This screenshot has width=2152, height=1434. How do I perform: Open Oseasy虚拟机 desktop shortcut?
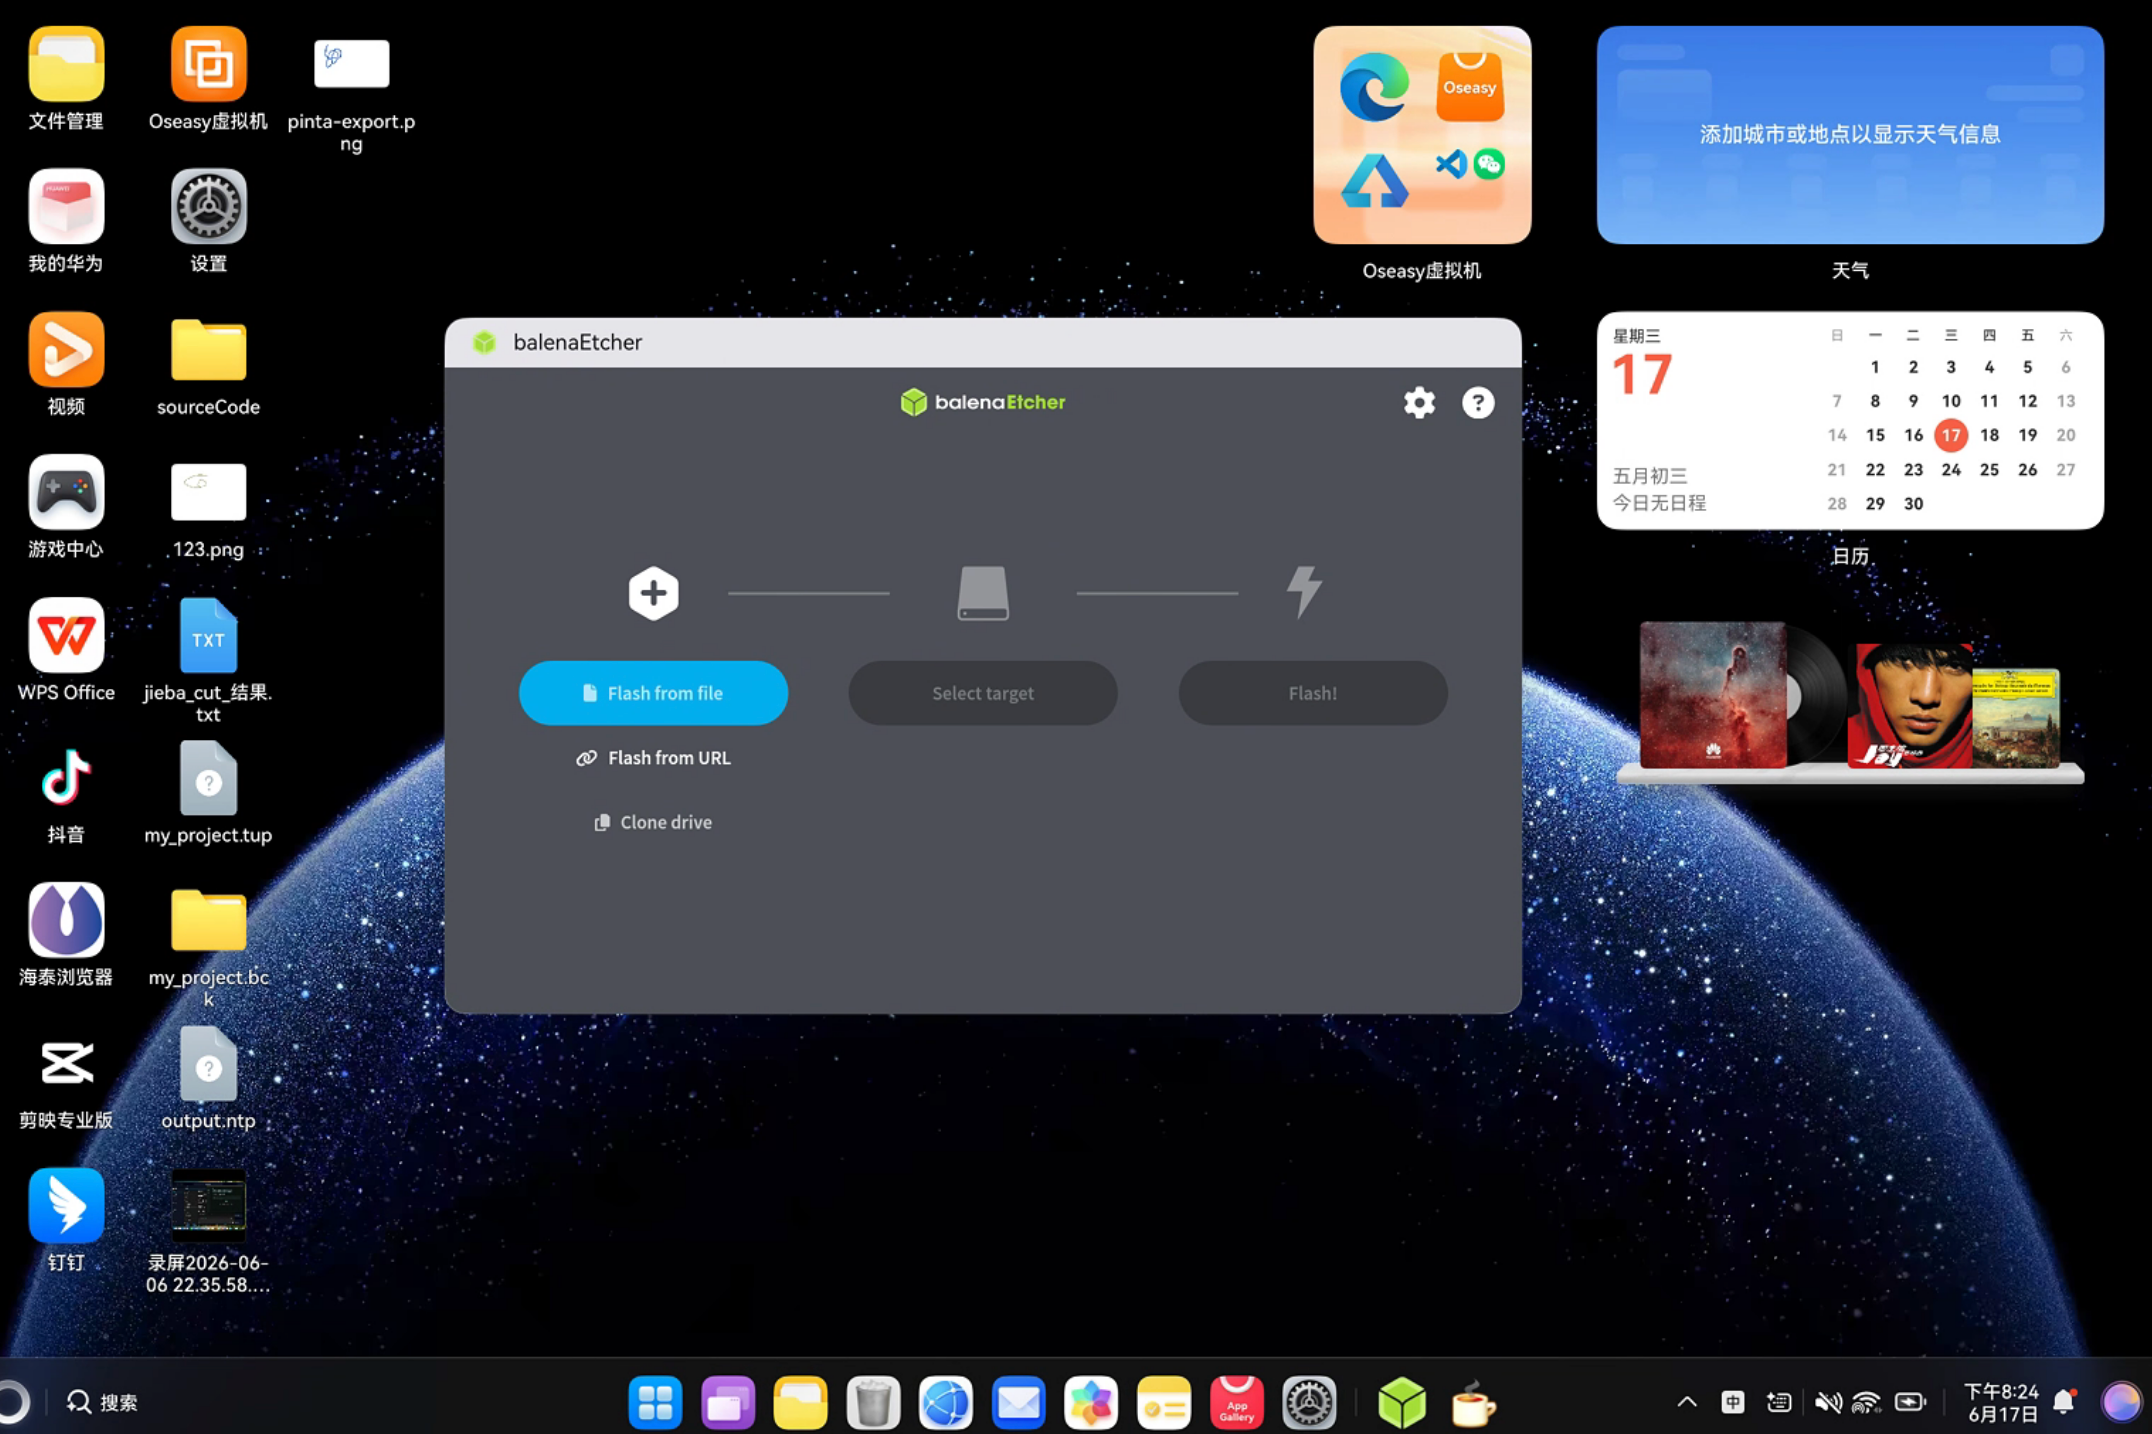click(x=208, y=80)
